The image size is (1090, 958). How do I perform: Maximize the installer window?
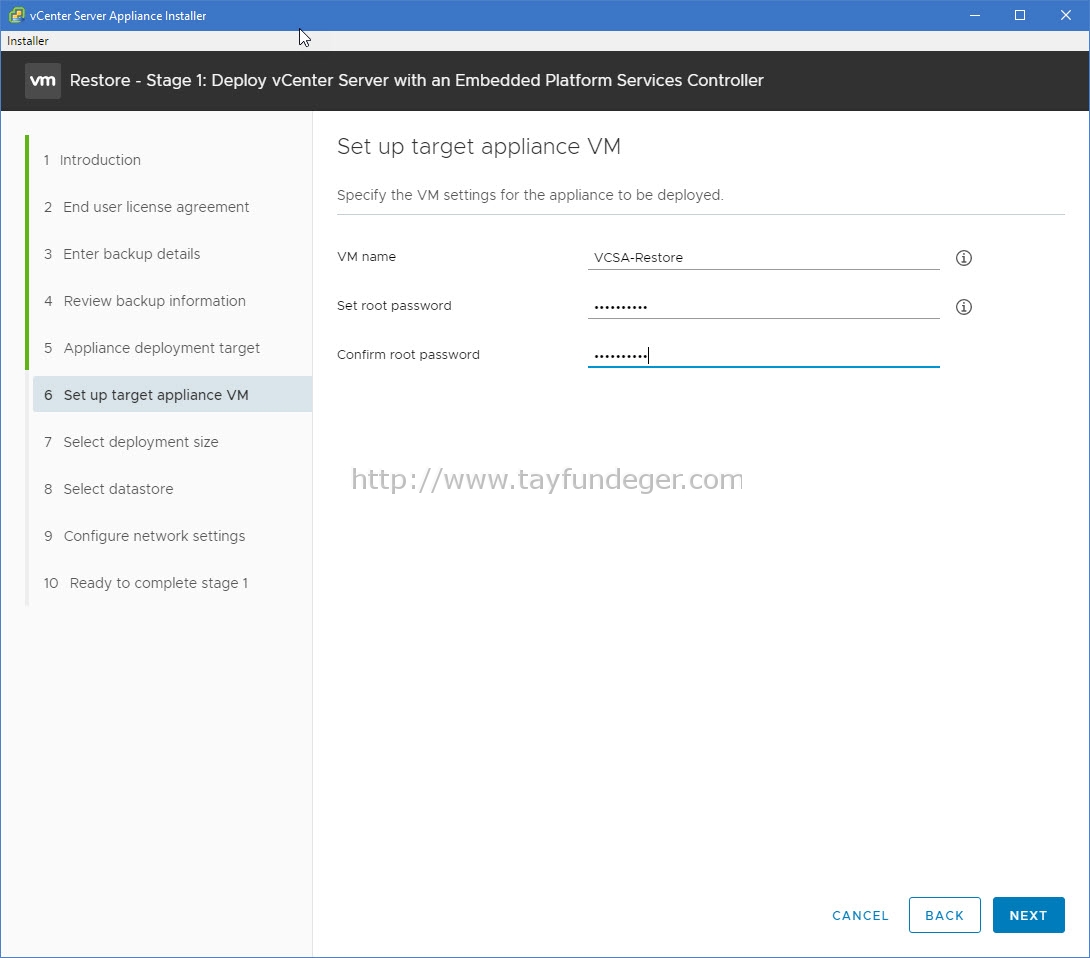point(1020,15)
